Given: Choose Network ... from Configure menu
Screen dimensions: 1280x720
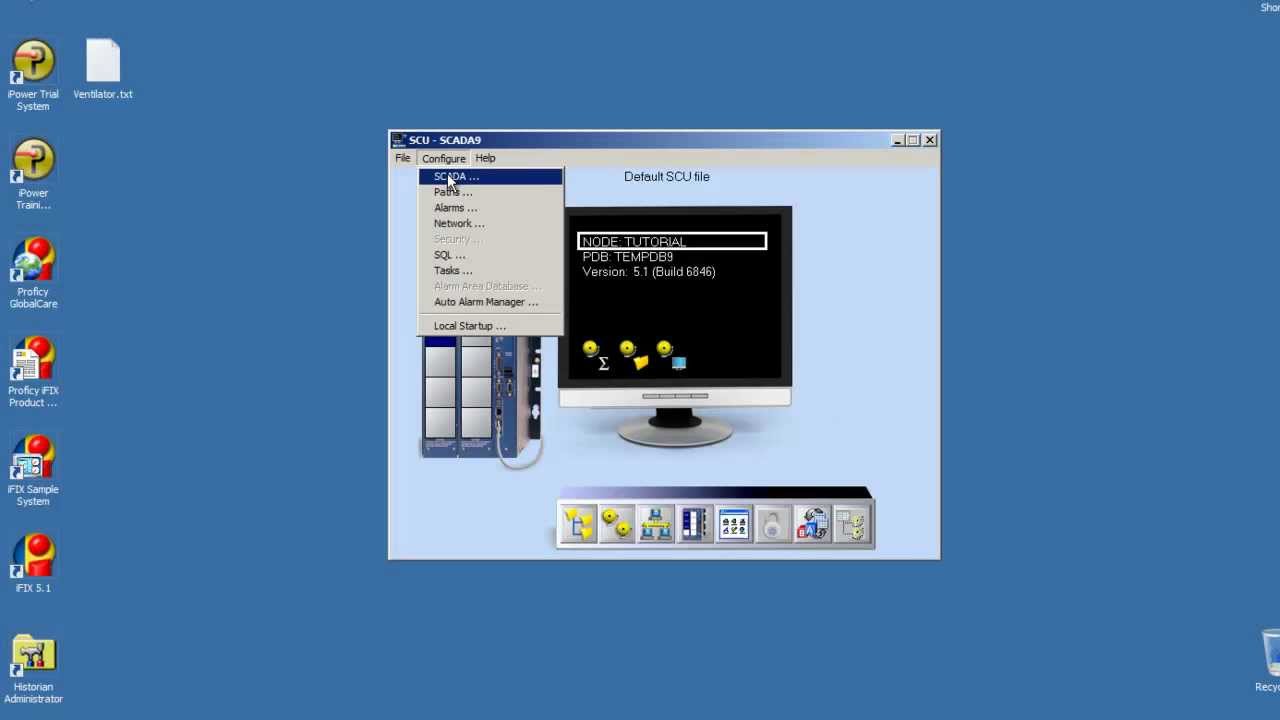Looking at the screenshot, I should [x=490, y=224].
